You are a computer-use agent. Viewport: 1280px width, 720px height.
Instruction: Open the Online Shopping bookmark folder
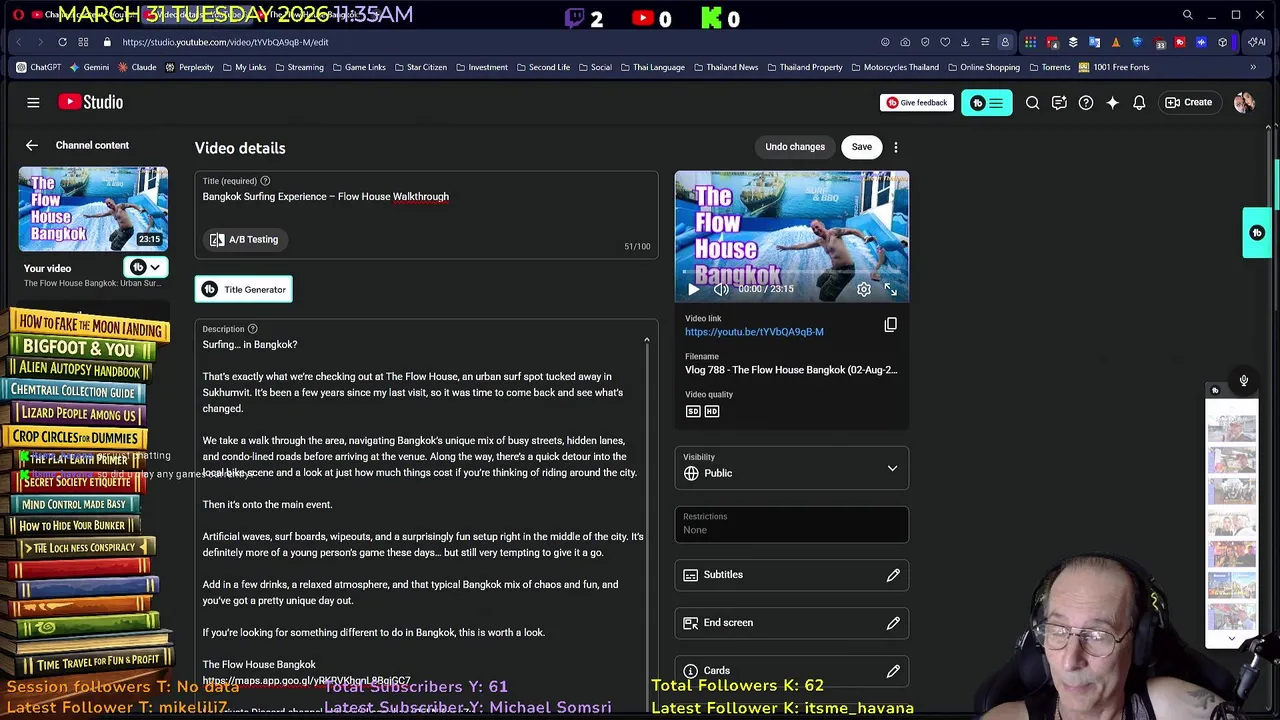pyautogui.click(x=983, y=67)
